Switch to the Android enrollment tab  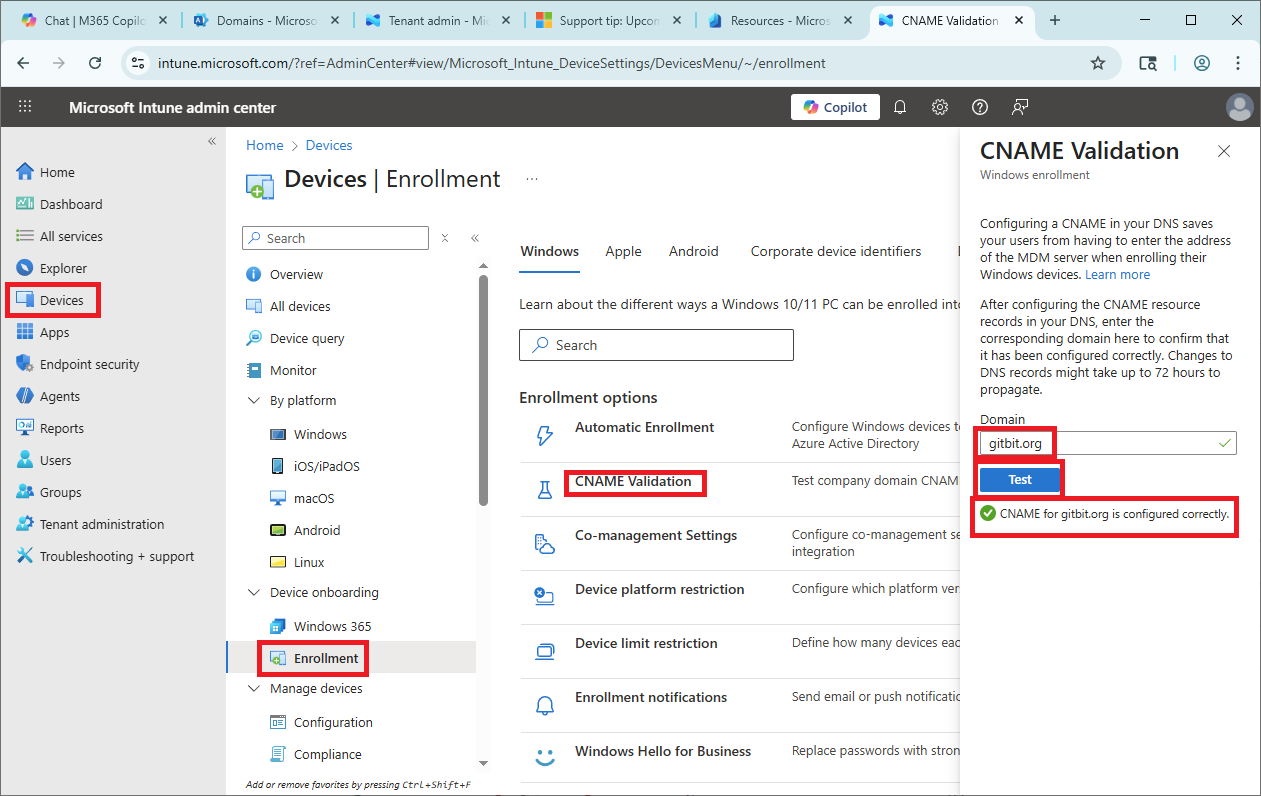(693, 251)
